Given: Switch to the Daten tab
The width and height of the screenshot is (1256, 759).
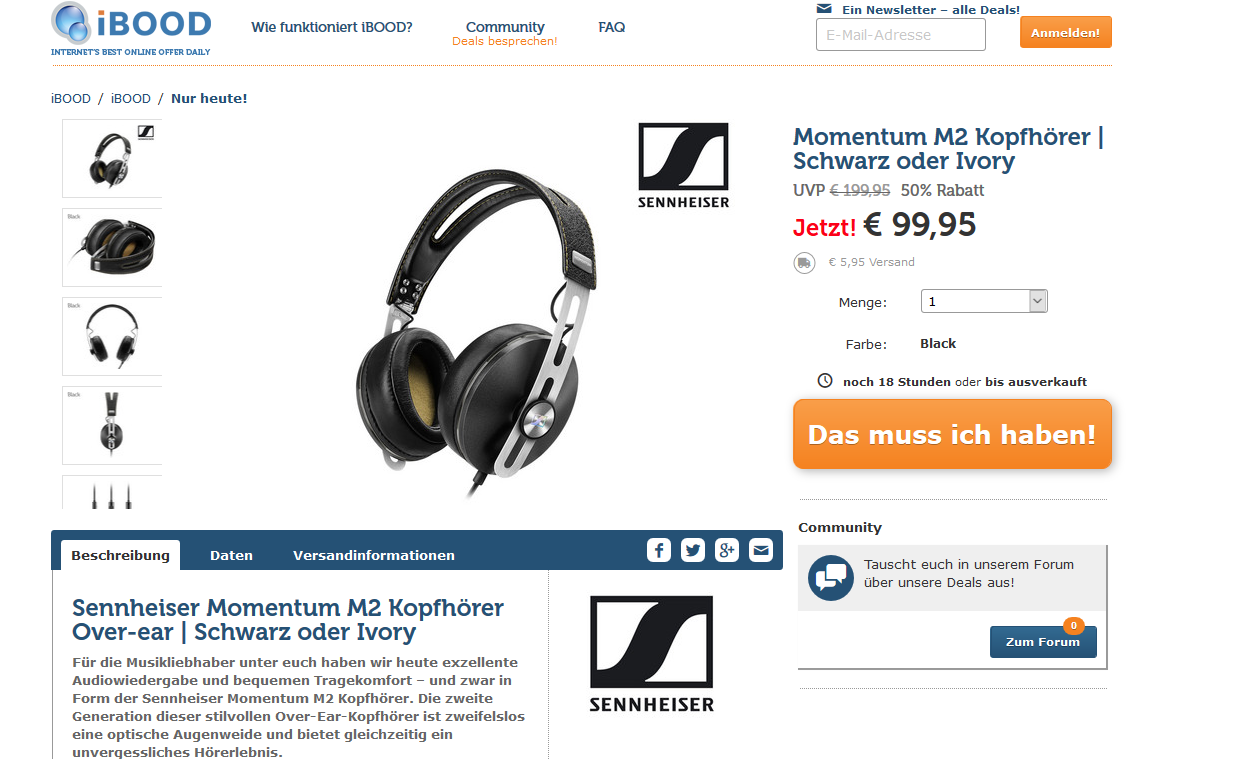Looking at the screenshot, I should coord(231,555).
